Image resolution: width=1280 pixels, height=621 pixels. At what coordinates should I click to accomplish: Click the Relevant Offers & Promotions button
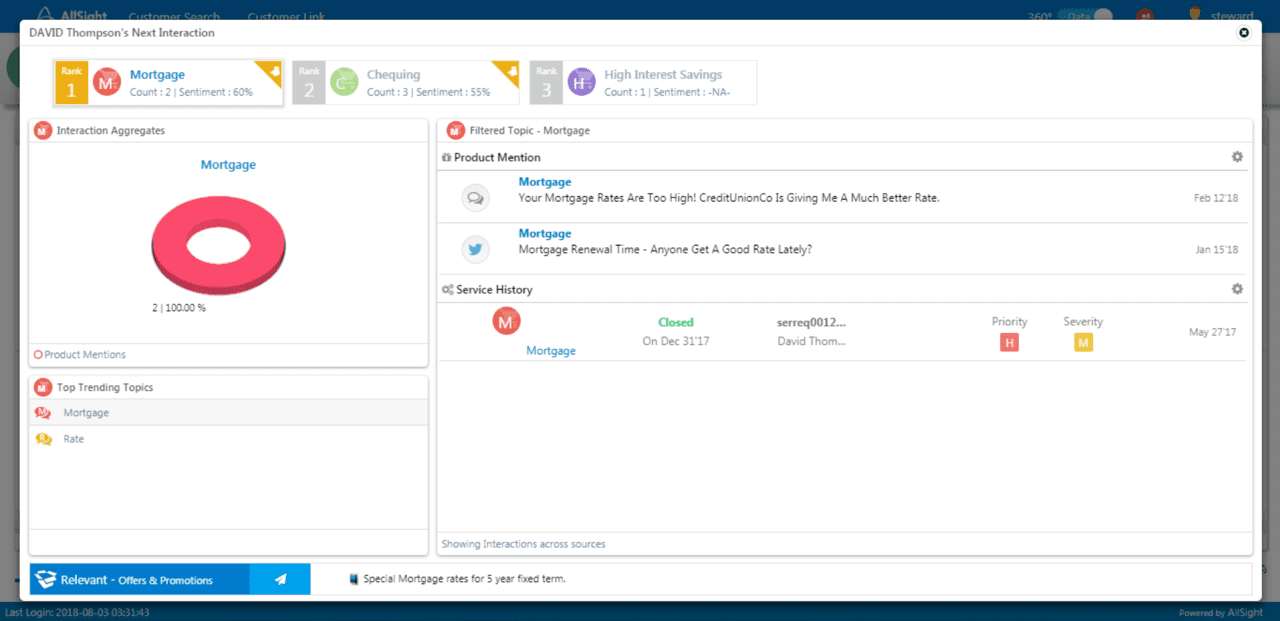(x=139, y=579)
